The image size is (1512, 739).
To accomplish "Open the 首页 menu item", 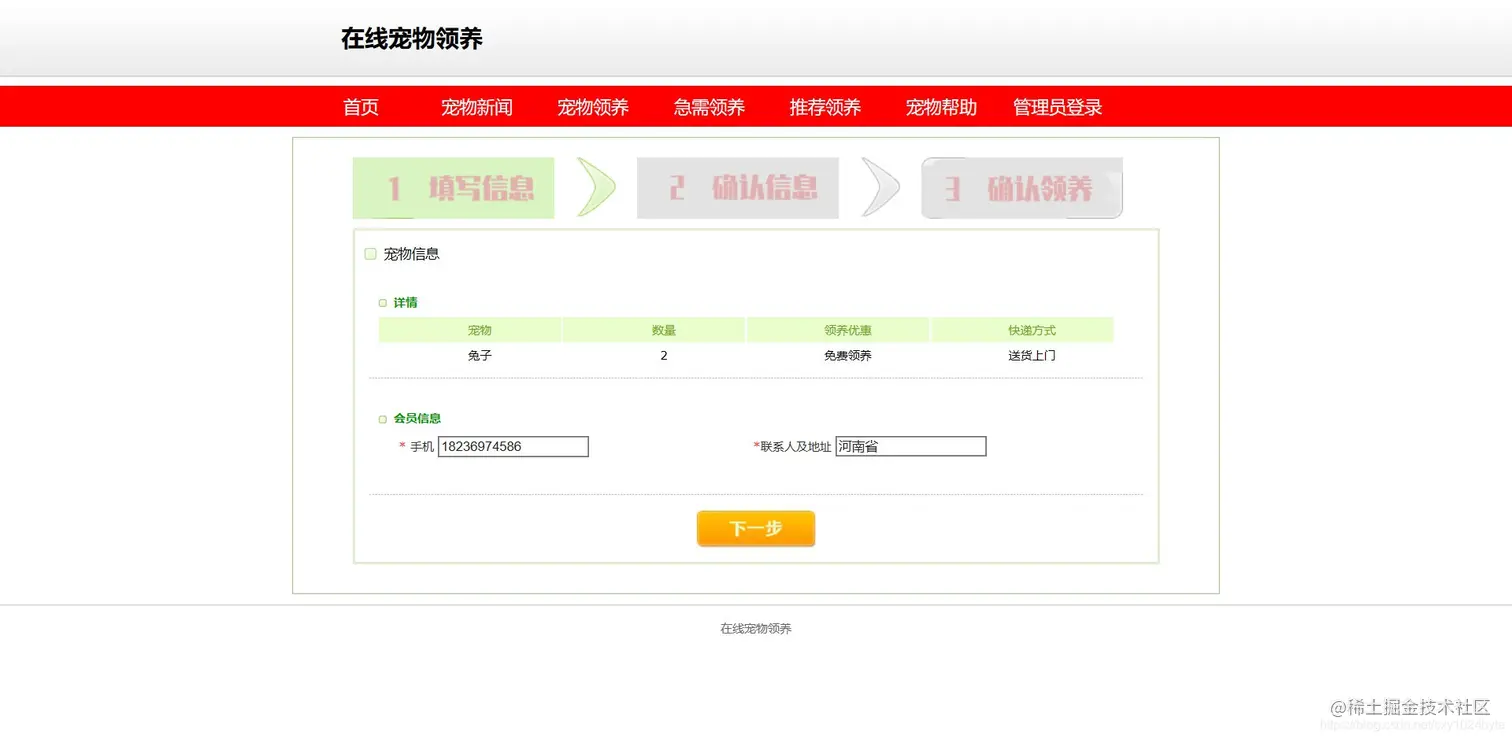I will tap(360, 107).
